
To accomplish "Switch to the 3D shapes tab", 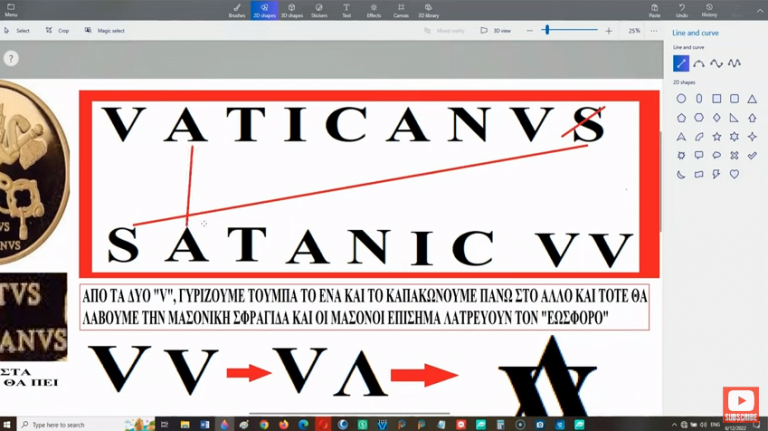I will tap(291, 10).
